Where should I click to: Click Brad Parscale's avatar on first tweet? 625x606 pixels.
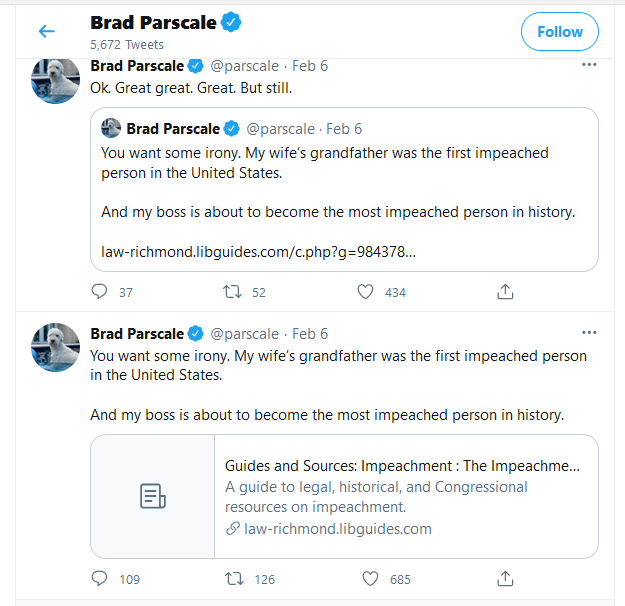(56, 80)
